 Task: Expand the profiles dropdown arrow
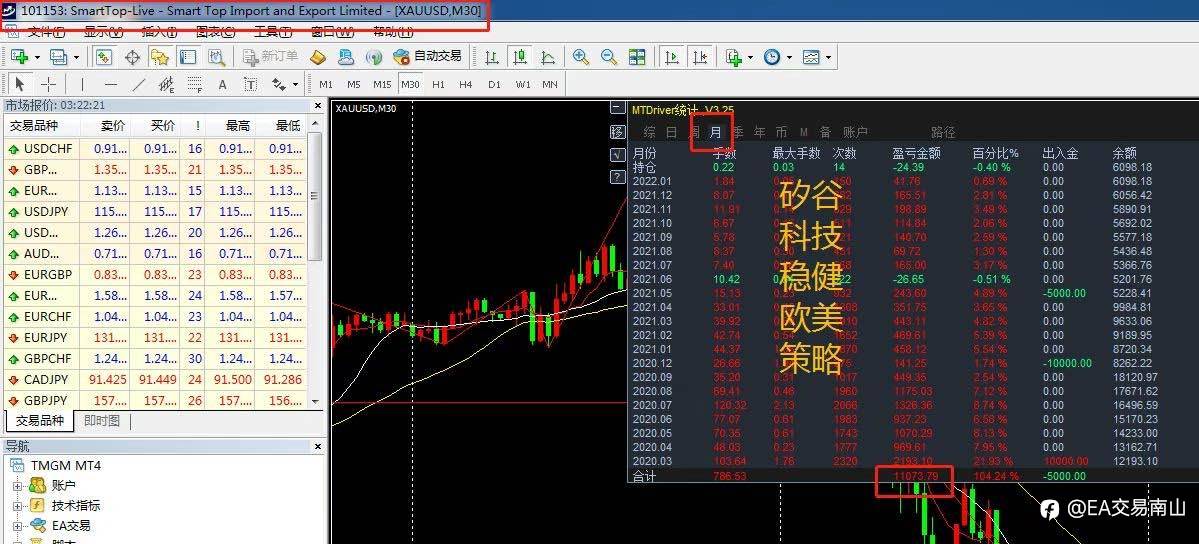(x=76, y=57)
